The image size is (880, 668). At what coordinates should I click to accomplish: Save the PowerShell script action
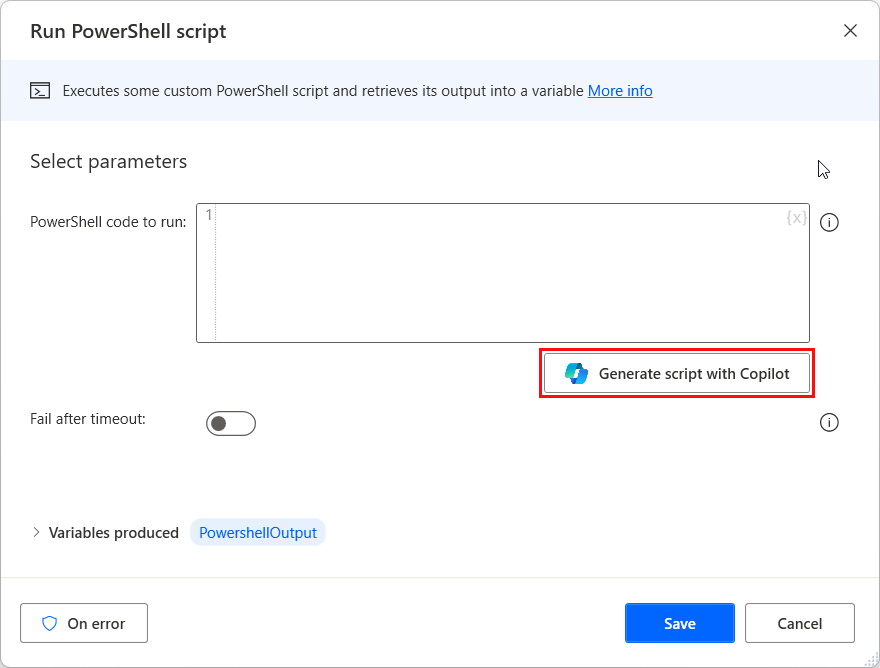point(679,623)
